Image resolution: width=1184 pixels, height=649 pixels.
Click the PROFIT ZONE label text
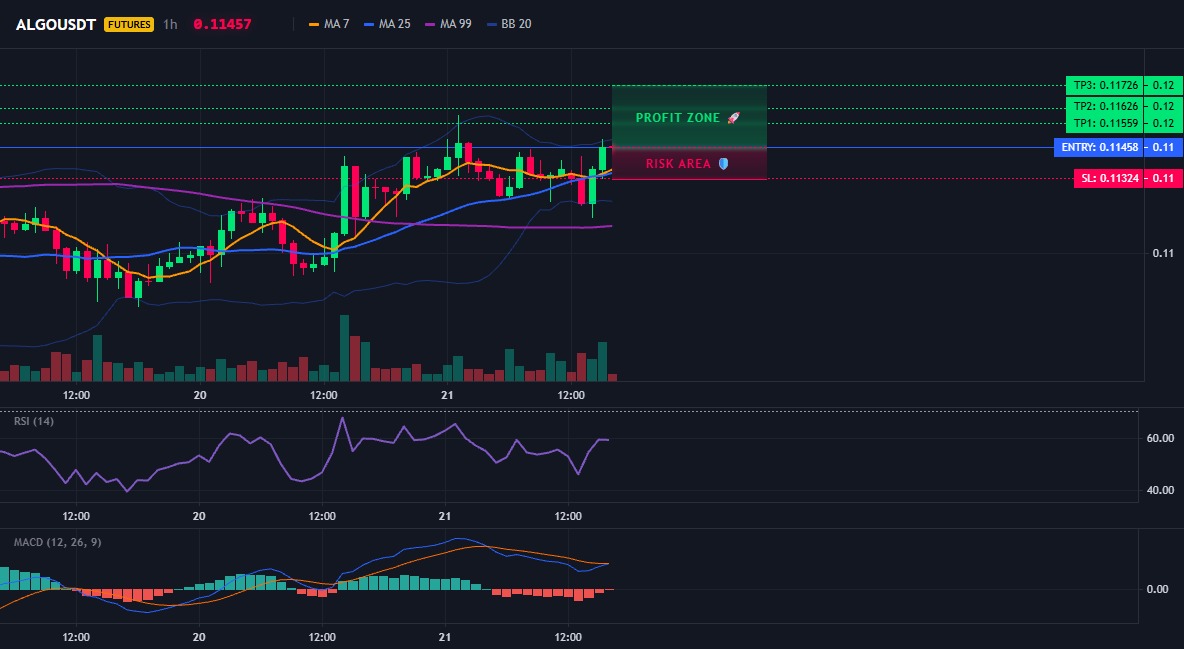(678, 118)
